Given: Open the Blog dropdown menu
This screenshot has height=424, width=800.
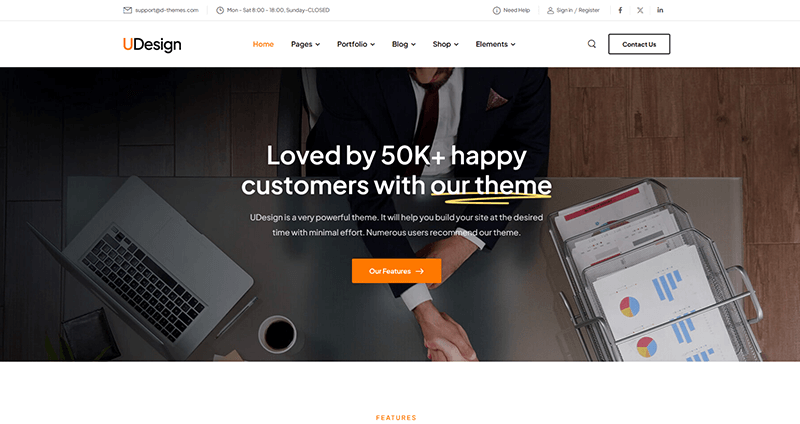Looking at the screenshot, I should (x=404, y=44).
